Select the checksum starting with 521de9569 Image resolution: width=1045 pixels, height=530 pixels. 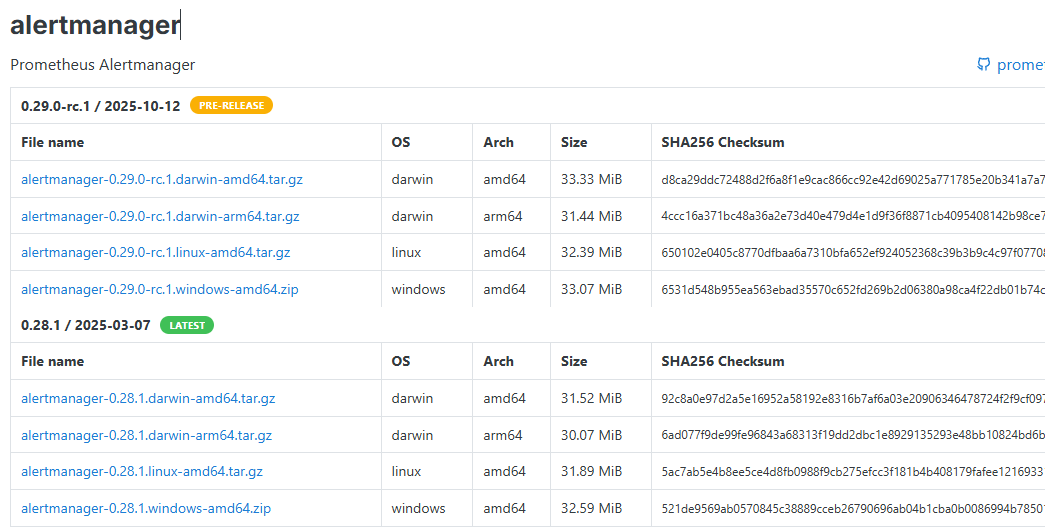853,508
